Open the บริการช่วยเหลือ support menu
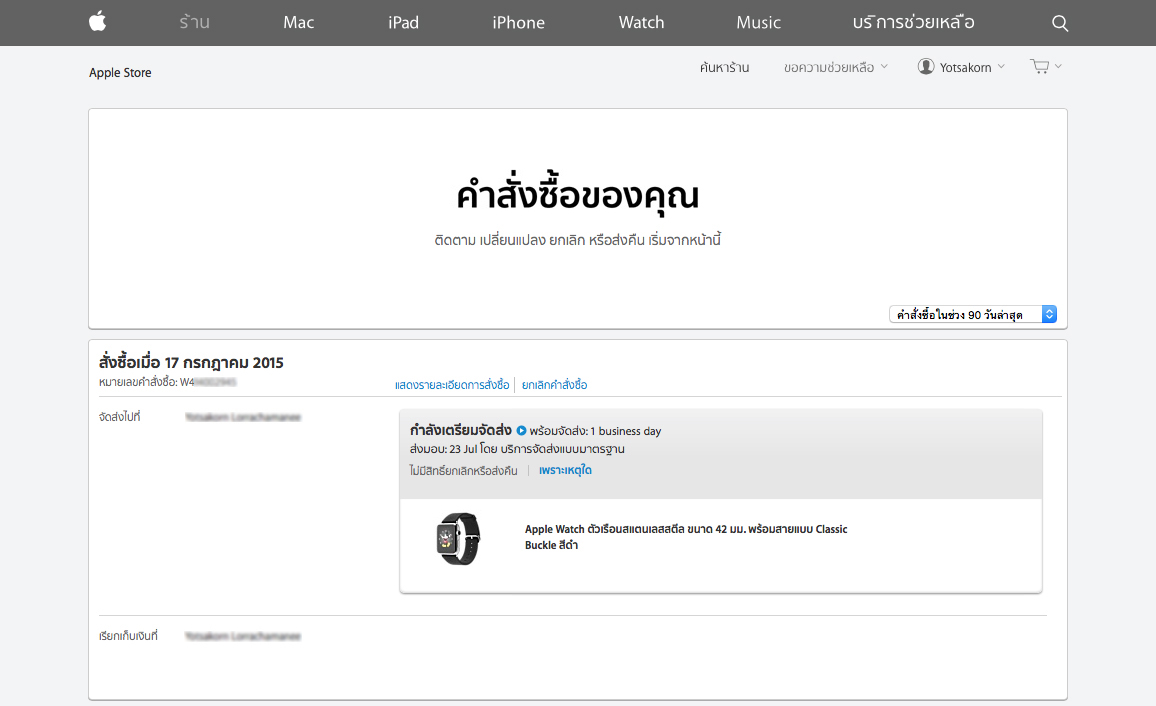The height and width of the screenshot is (706, 1156). tap(913, 22)
